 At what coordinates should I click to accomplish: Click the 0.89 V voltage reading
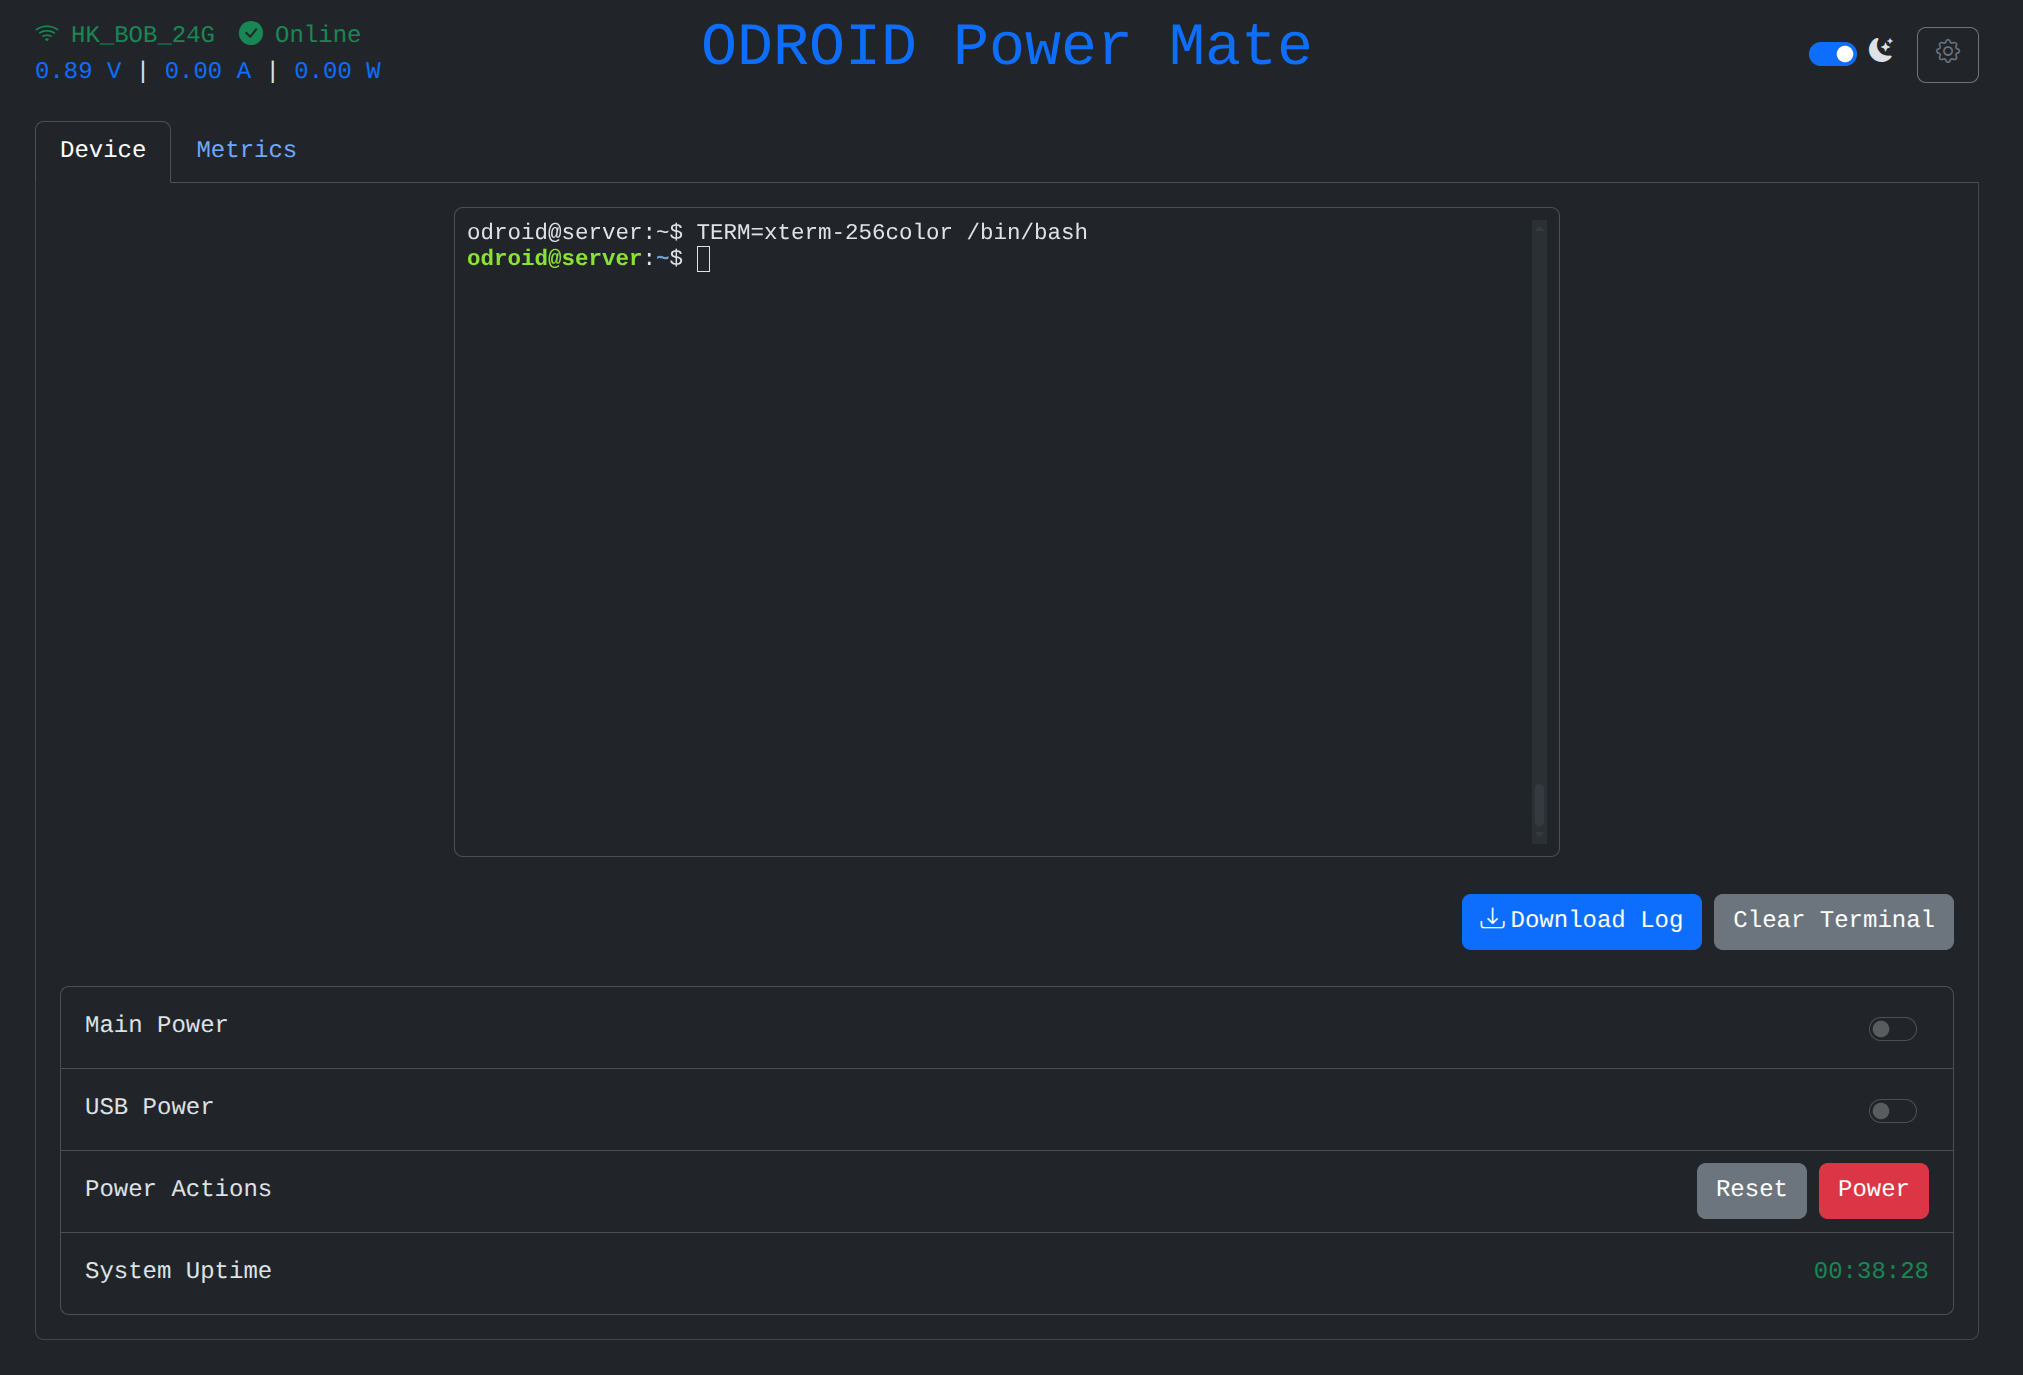pos(78,71)
